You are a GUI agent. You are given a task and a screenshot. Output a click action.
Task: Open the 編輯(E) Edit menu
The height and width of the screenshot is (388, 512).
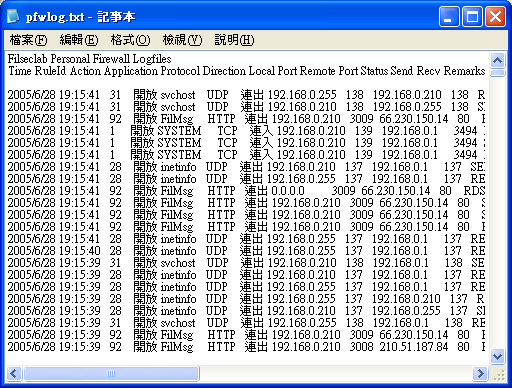[79, 40]
